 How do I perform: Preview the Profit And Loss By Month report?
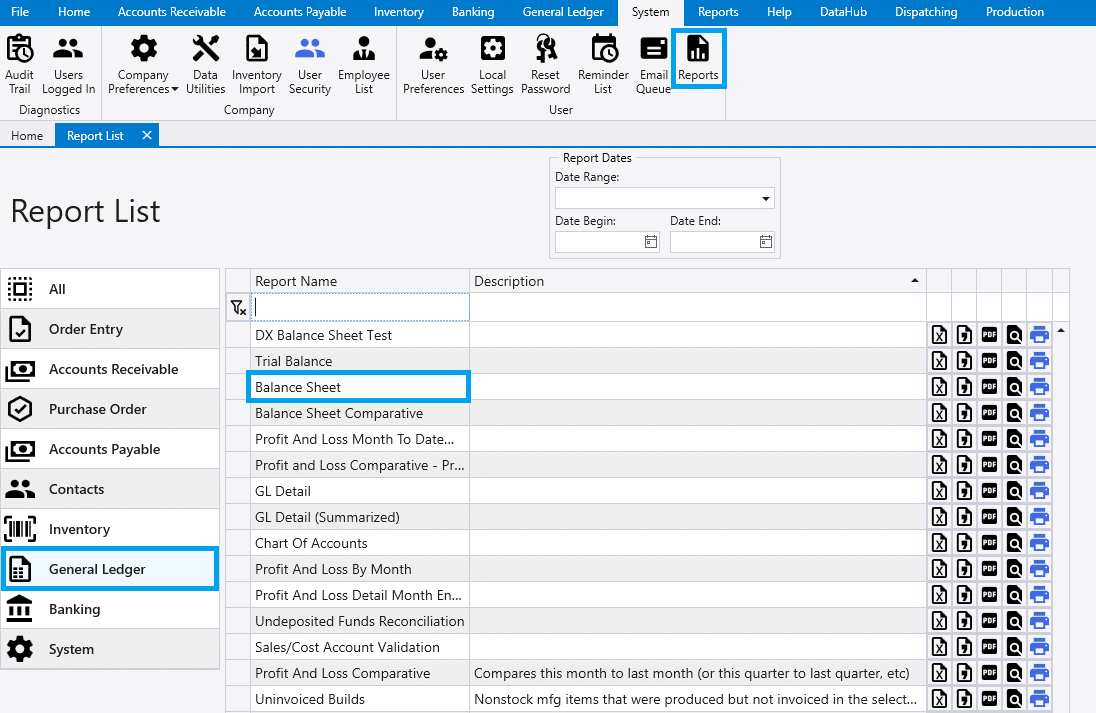(x=1014, y=569)
